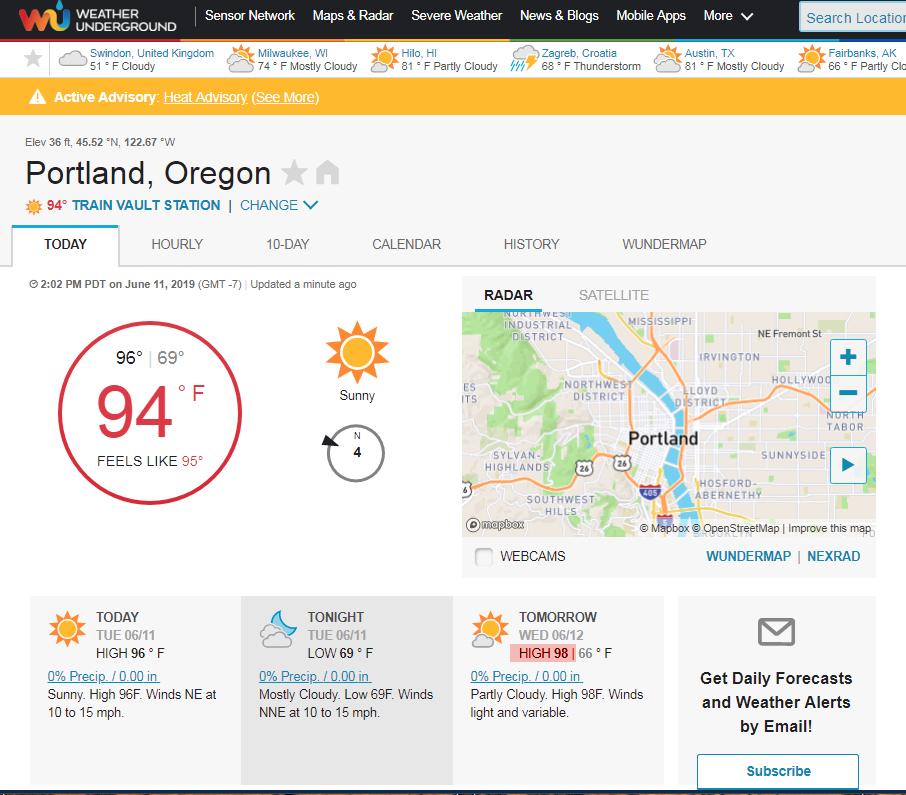The height and width of the screenshot is (795, 906).
Task: Open the Wundermap tab
Action: pos(664,244)
